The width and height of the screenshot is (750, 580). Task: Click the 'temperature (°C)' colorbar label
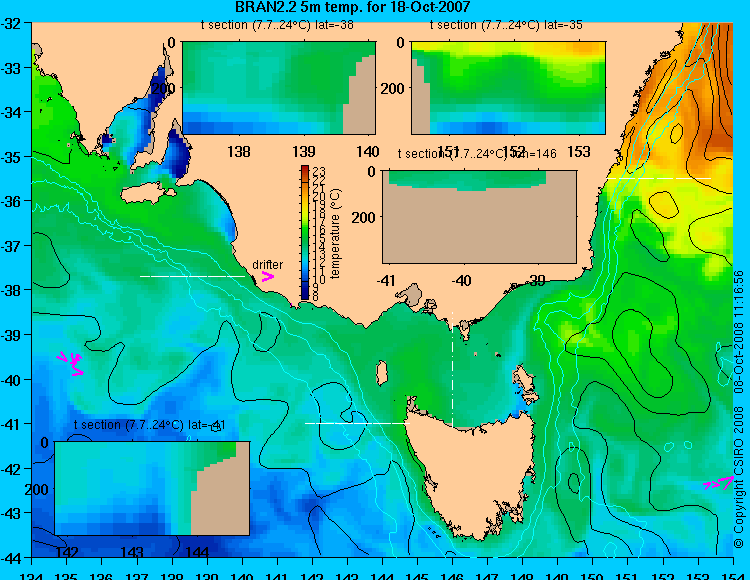[x=335, y=233]
